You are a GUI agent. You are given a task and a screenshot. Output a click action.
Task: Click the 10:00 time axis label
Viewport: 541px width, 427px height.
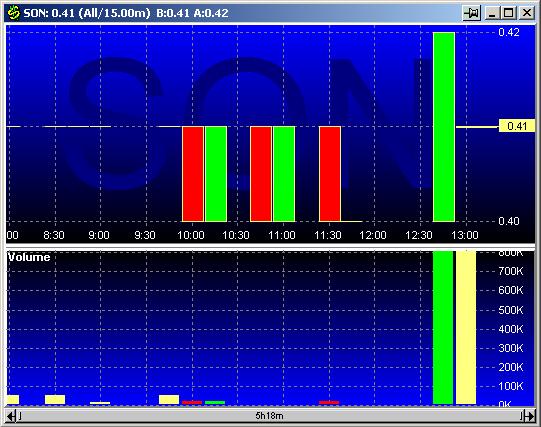coord(191,235)
